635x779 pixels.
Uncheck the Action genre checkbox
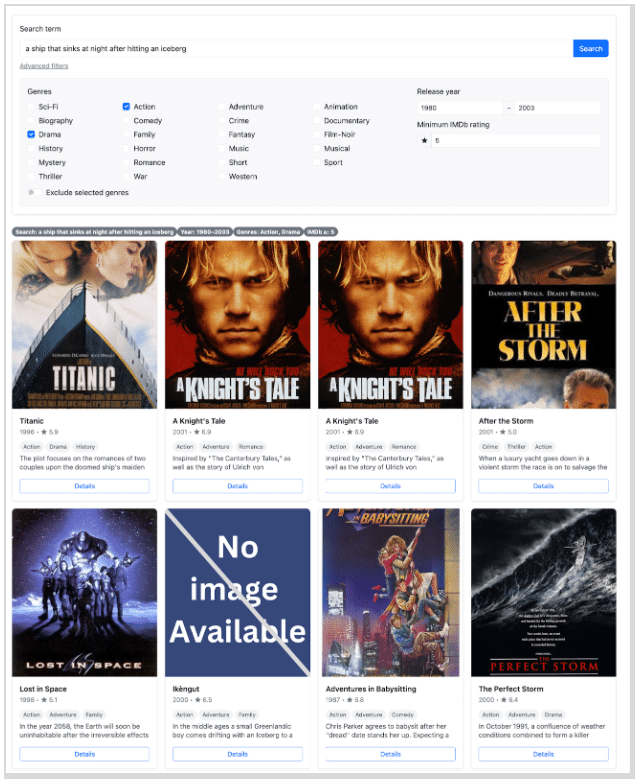coord(127,106)
